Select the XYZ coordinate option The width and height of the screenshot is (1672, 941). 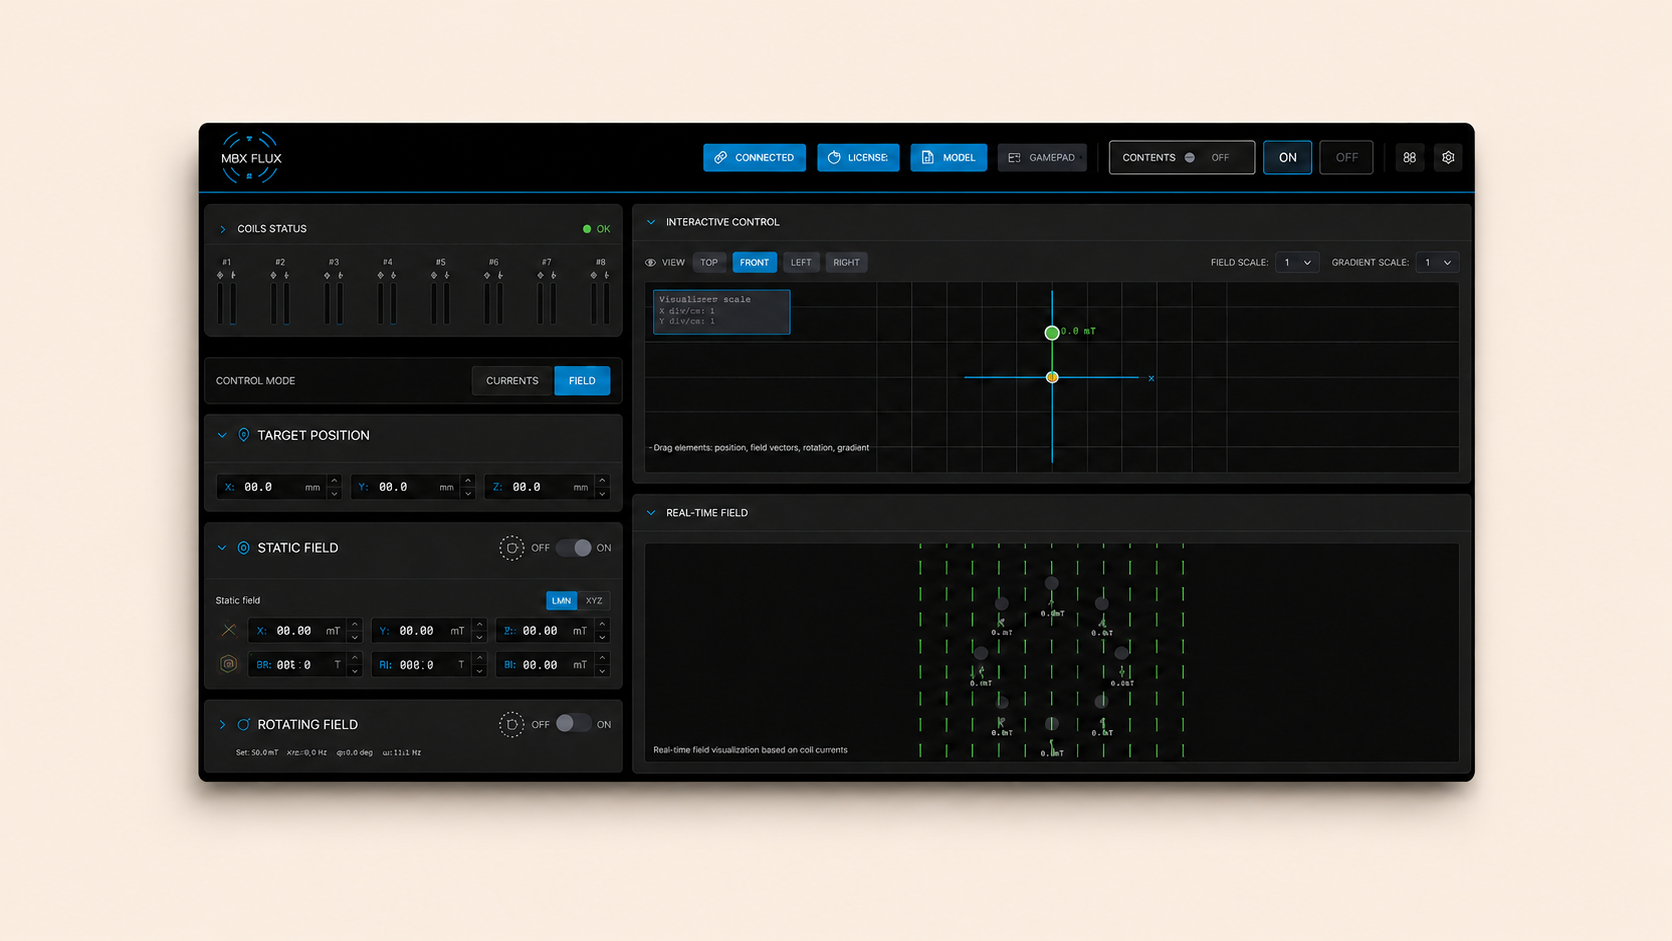(x=594, y=601)
